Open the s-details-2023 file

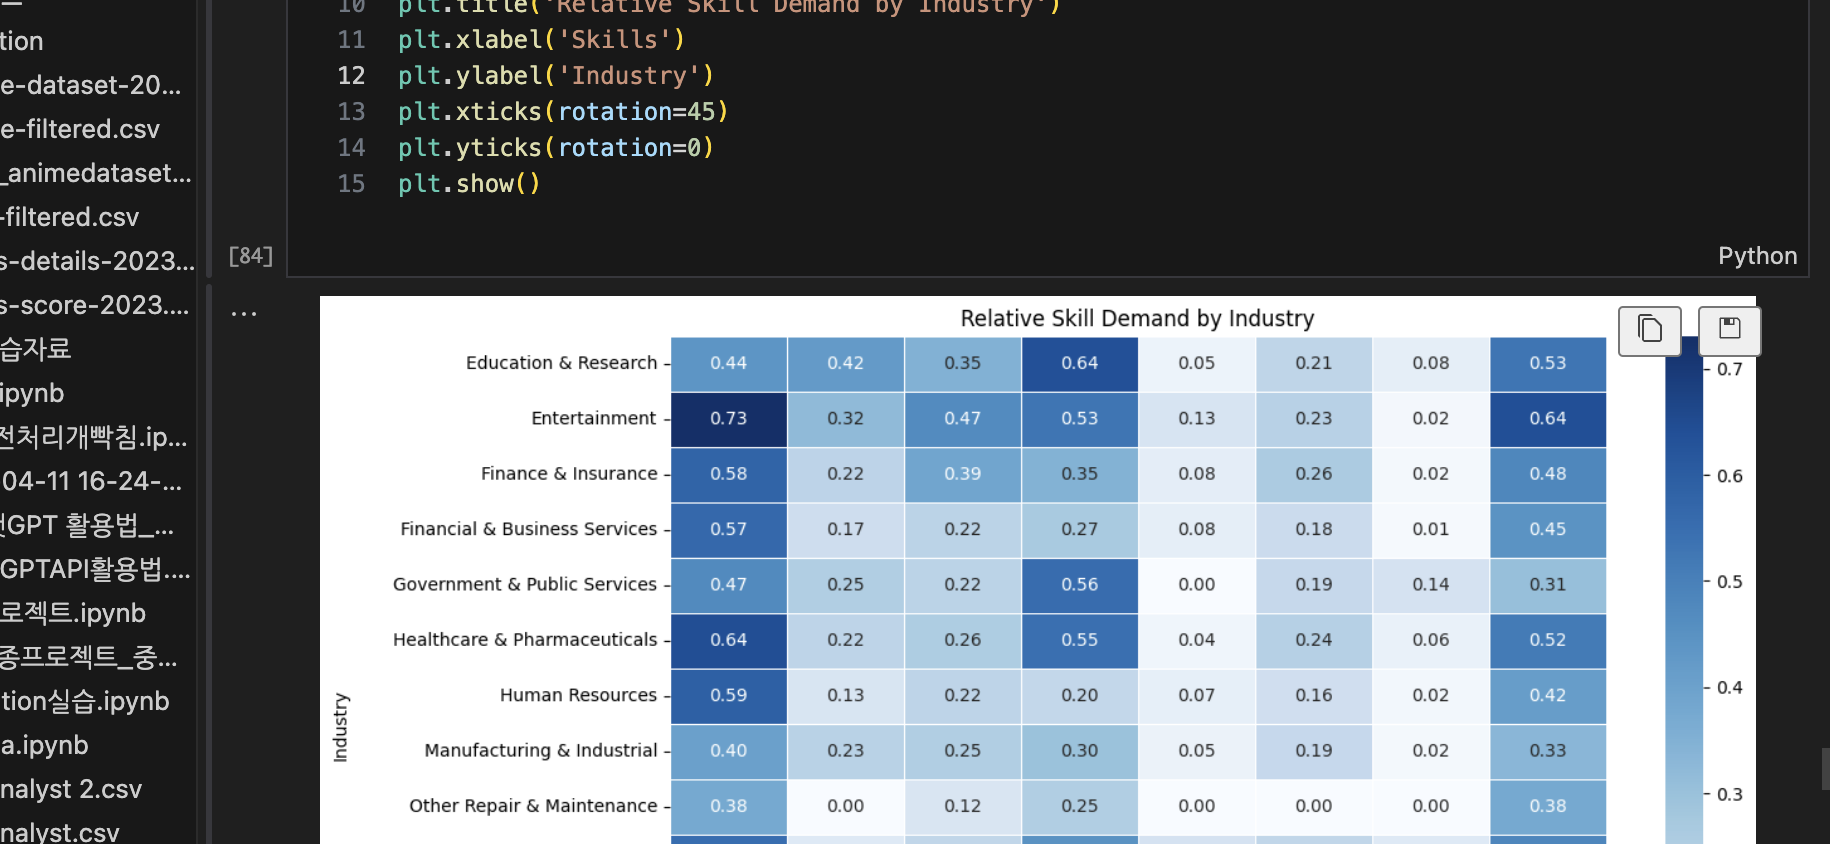pos(98,261)
